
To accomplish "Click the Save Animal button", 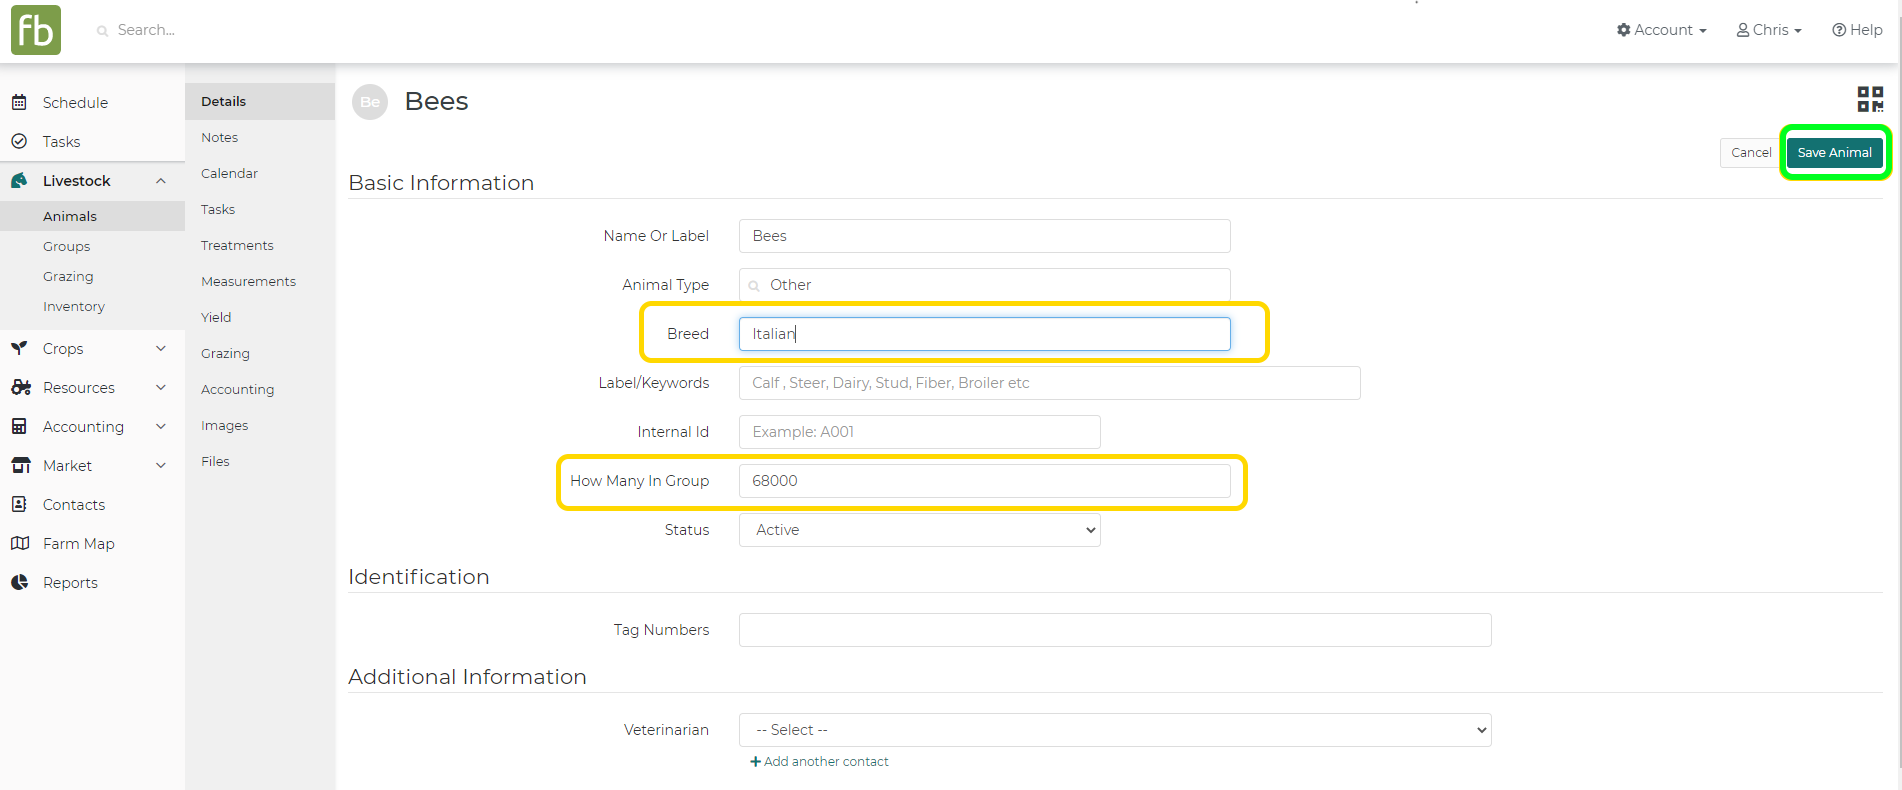I will coord(1834,152).
